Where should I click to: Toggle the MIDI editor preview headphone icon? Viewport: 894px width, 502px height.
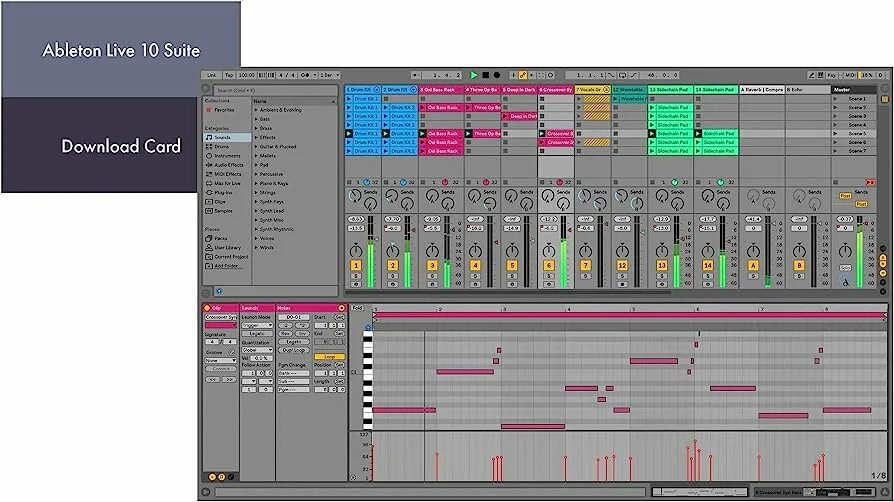coord(368,327)
